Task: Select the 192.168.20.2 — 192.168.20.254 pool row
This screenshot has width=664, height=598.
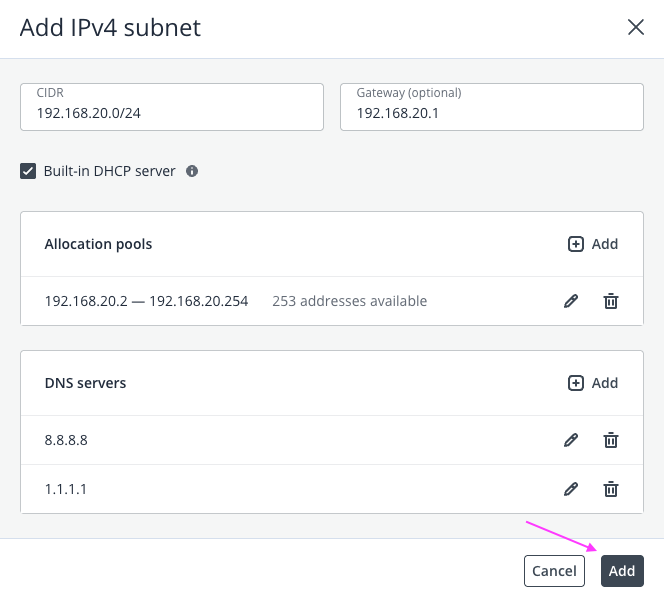Action: (146, 301)
